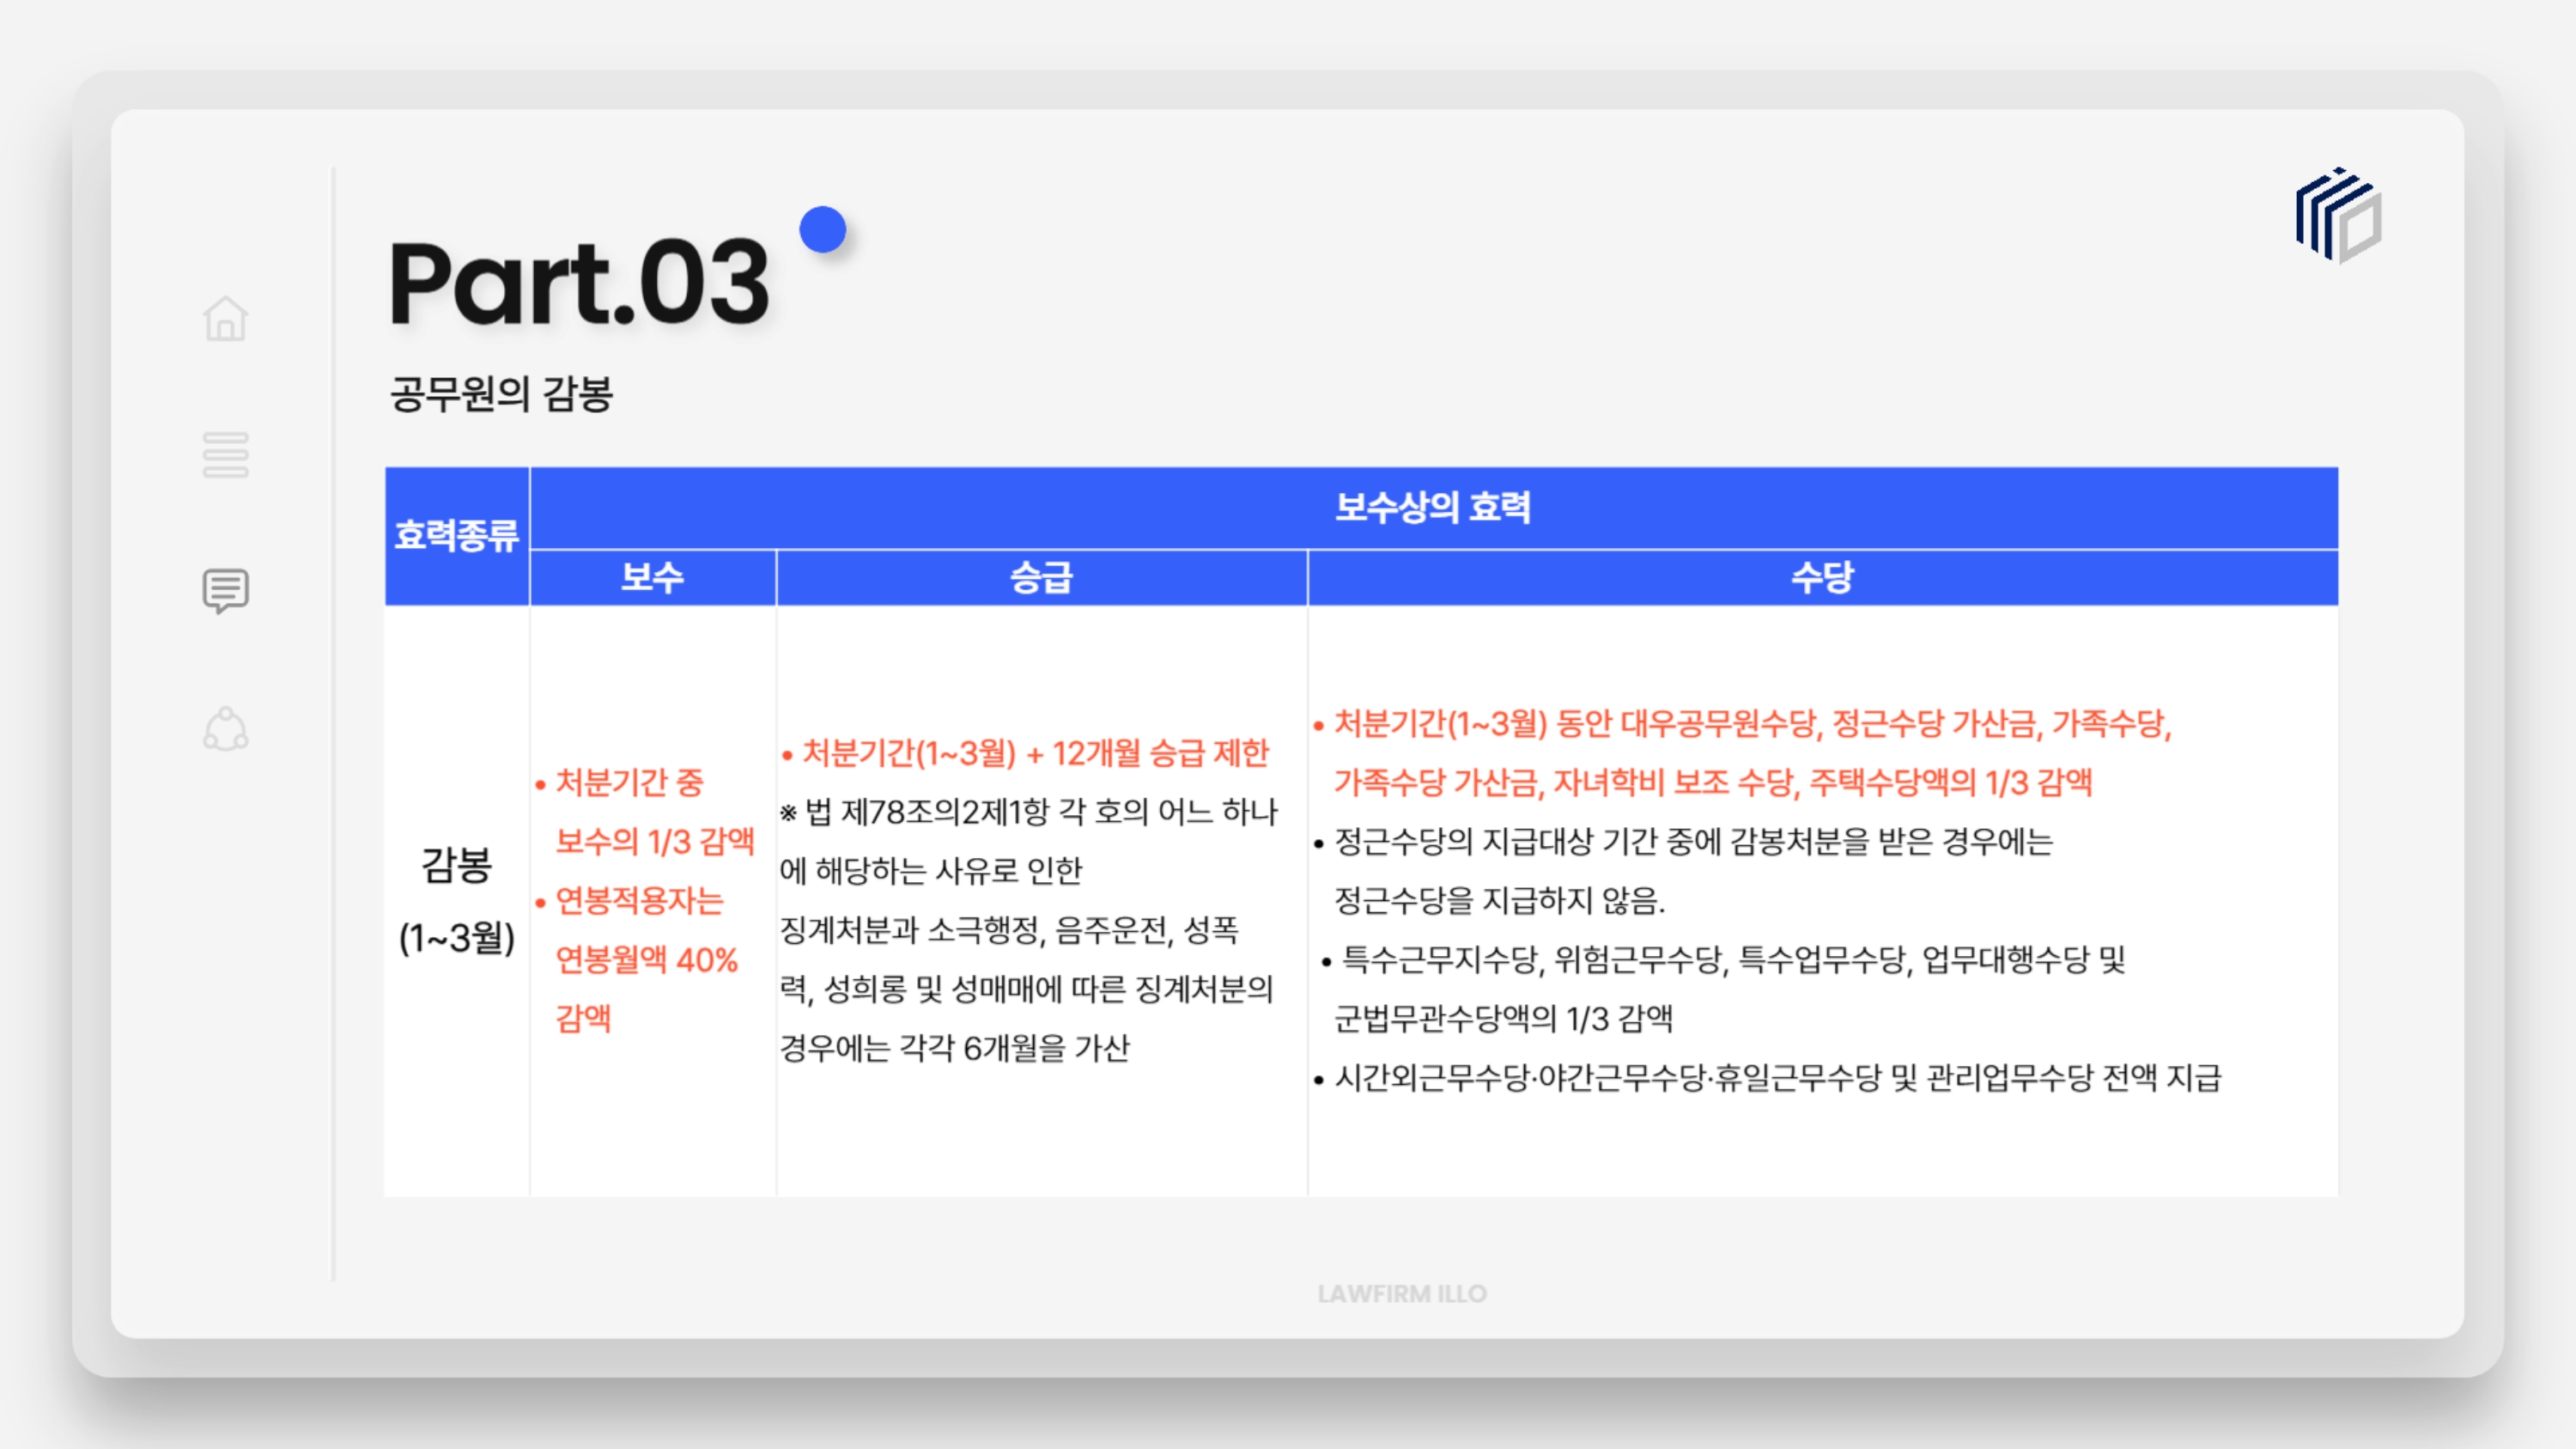Select the chat message sidebar icon
Image resolution: width=2576 pixels, height=1449 pixels.
click(225, 590)
